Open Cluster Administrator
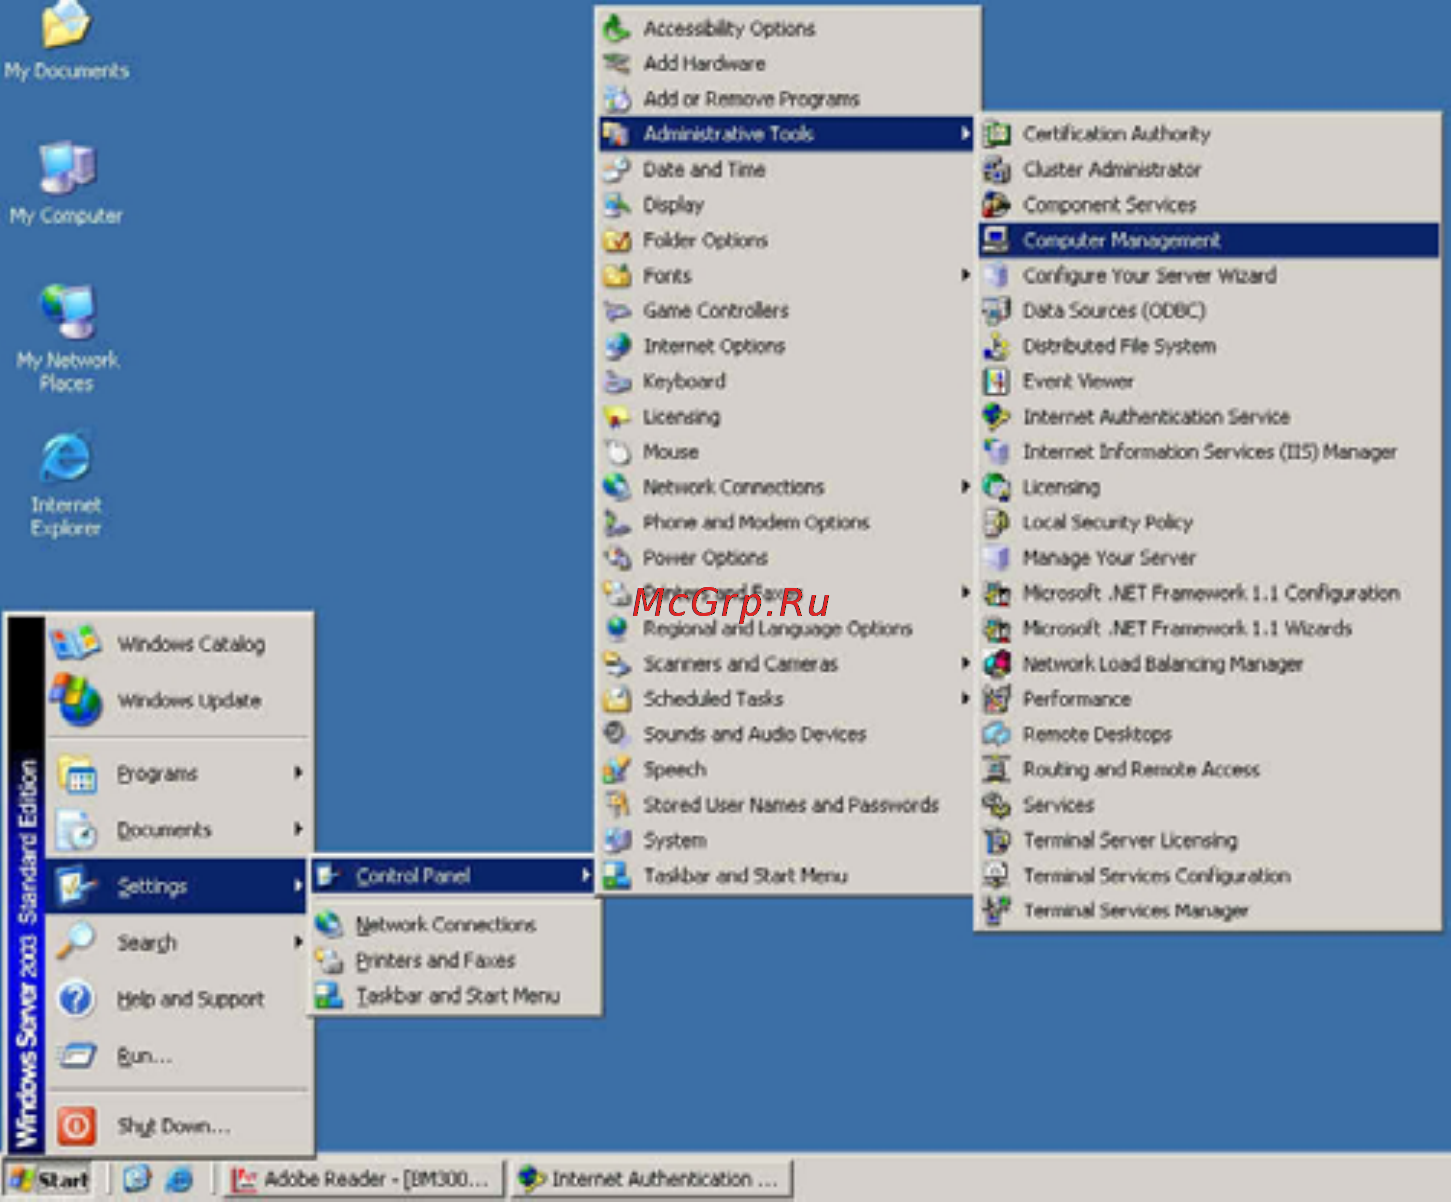 (x=1208, y=169)
